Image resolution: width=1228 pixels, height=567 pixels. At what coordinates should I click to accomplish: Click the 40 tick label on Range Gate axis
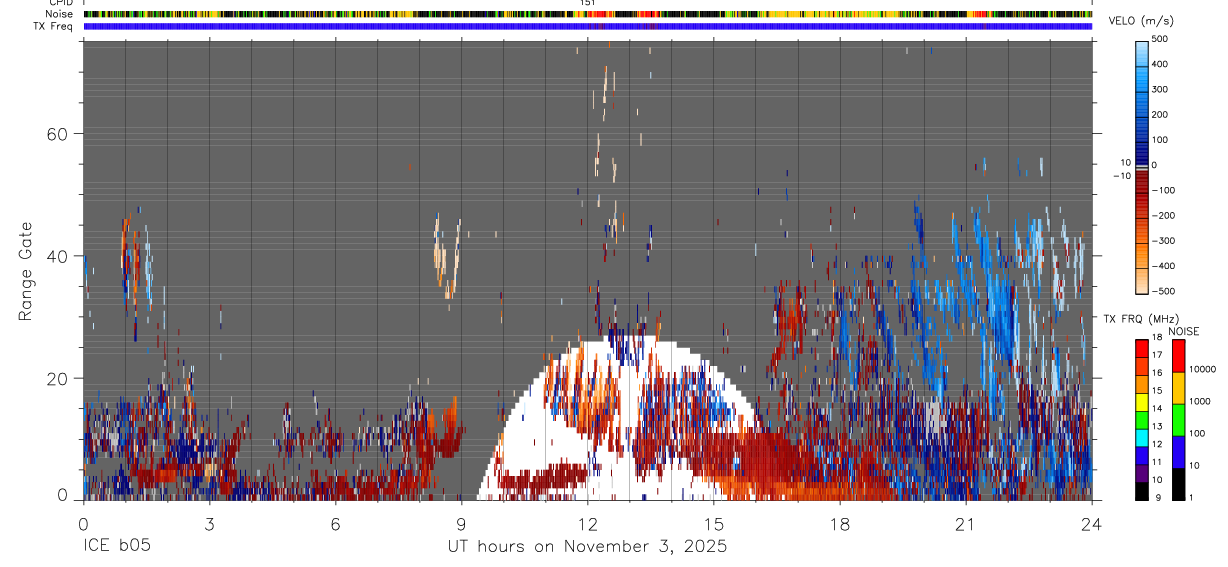tap(58, 256)
